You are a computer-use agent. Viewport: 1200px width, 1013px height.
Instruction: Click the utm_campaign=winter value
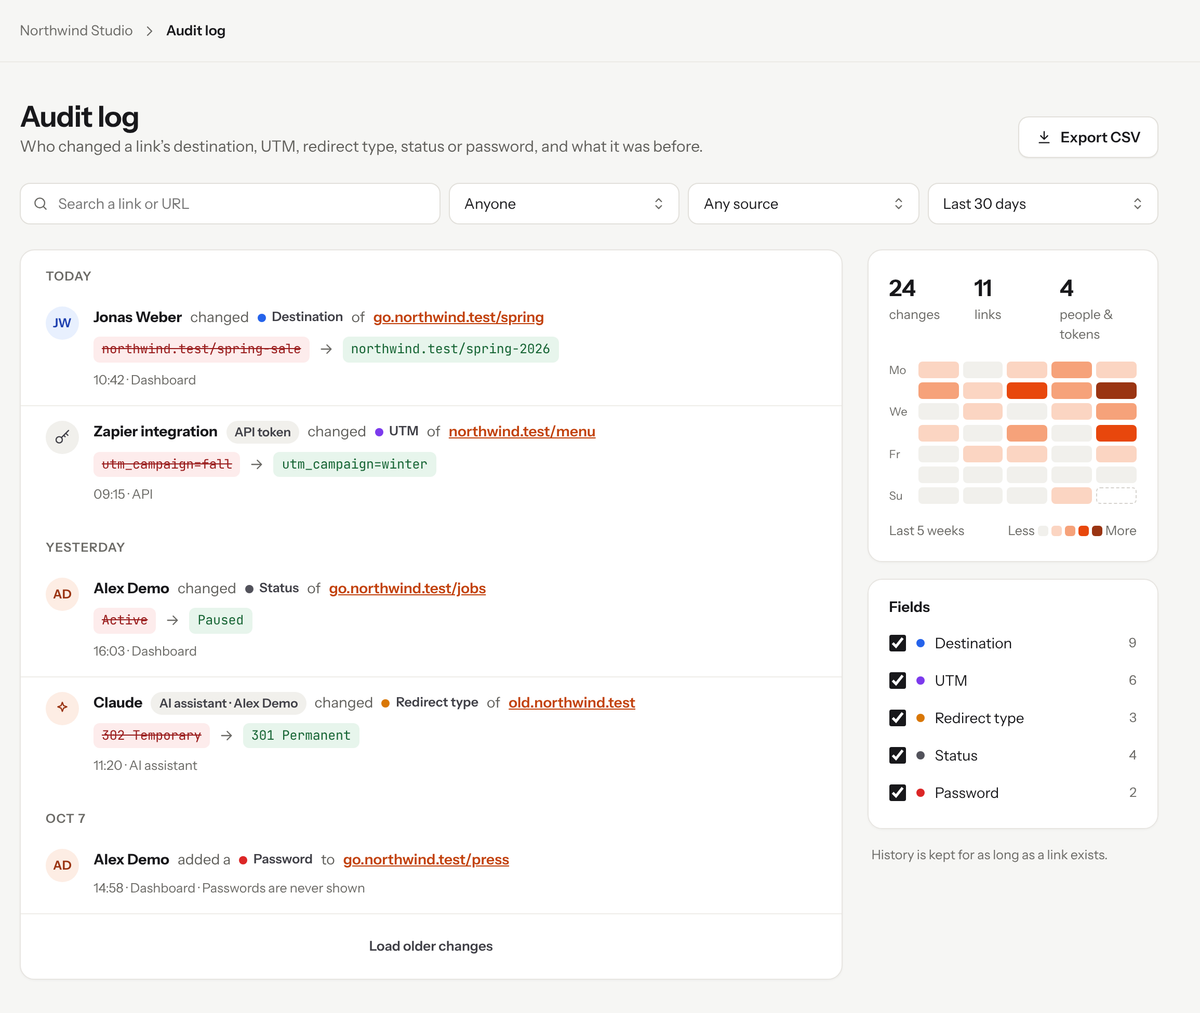[355, 464]
